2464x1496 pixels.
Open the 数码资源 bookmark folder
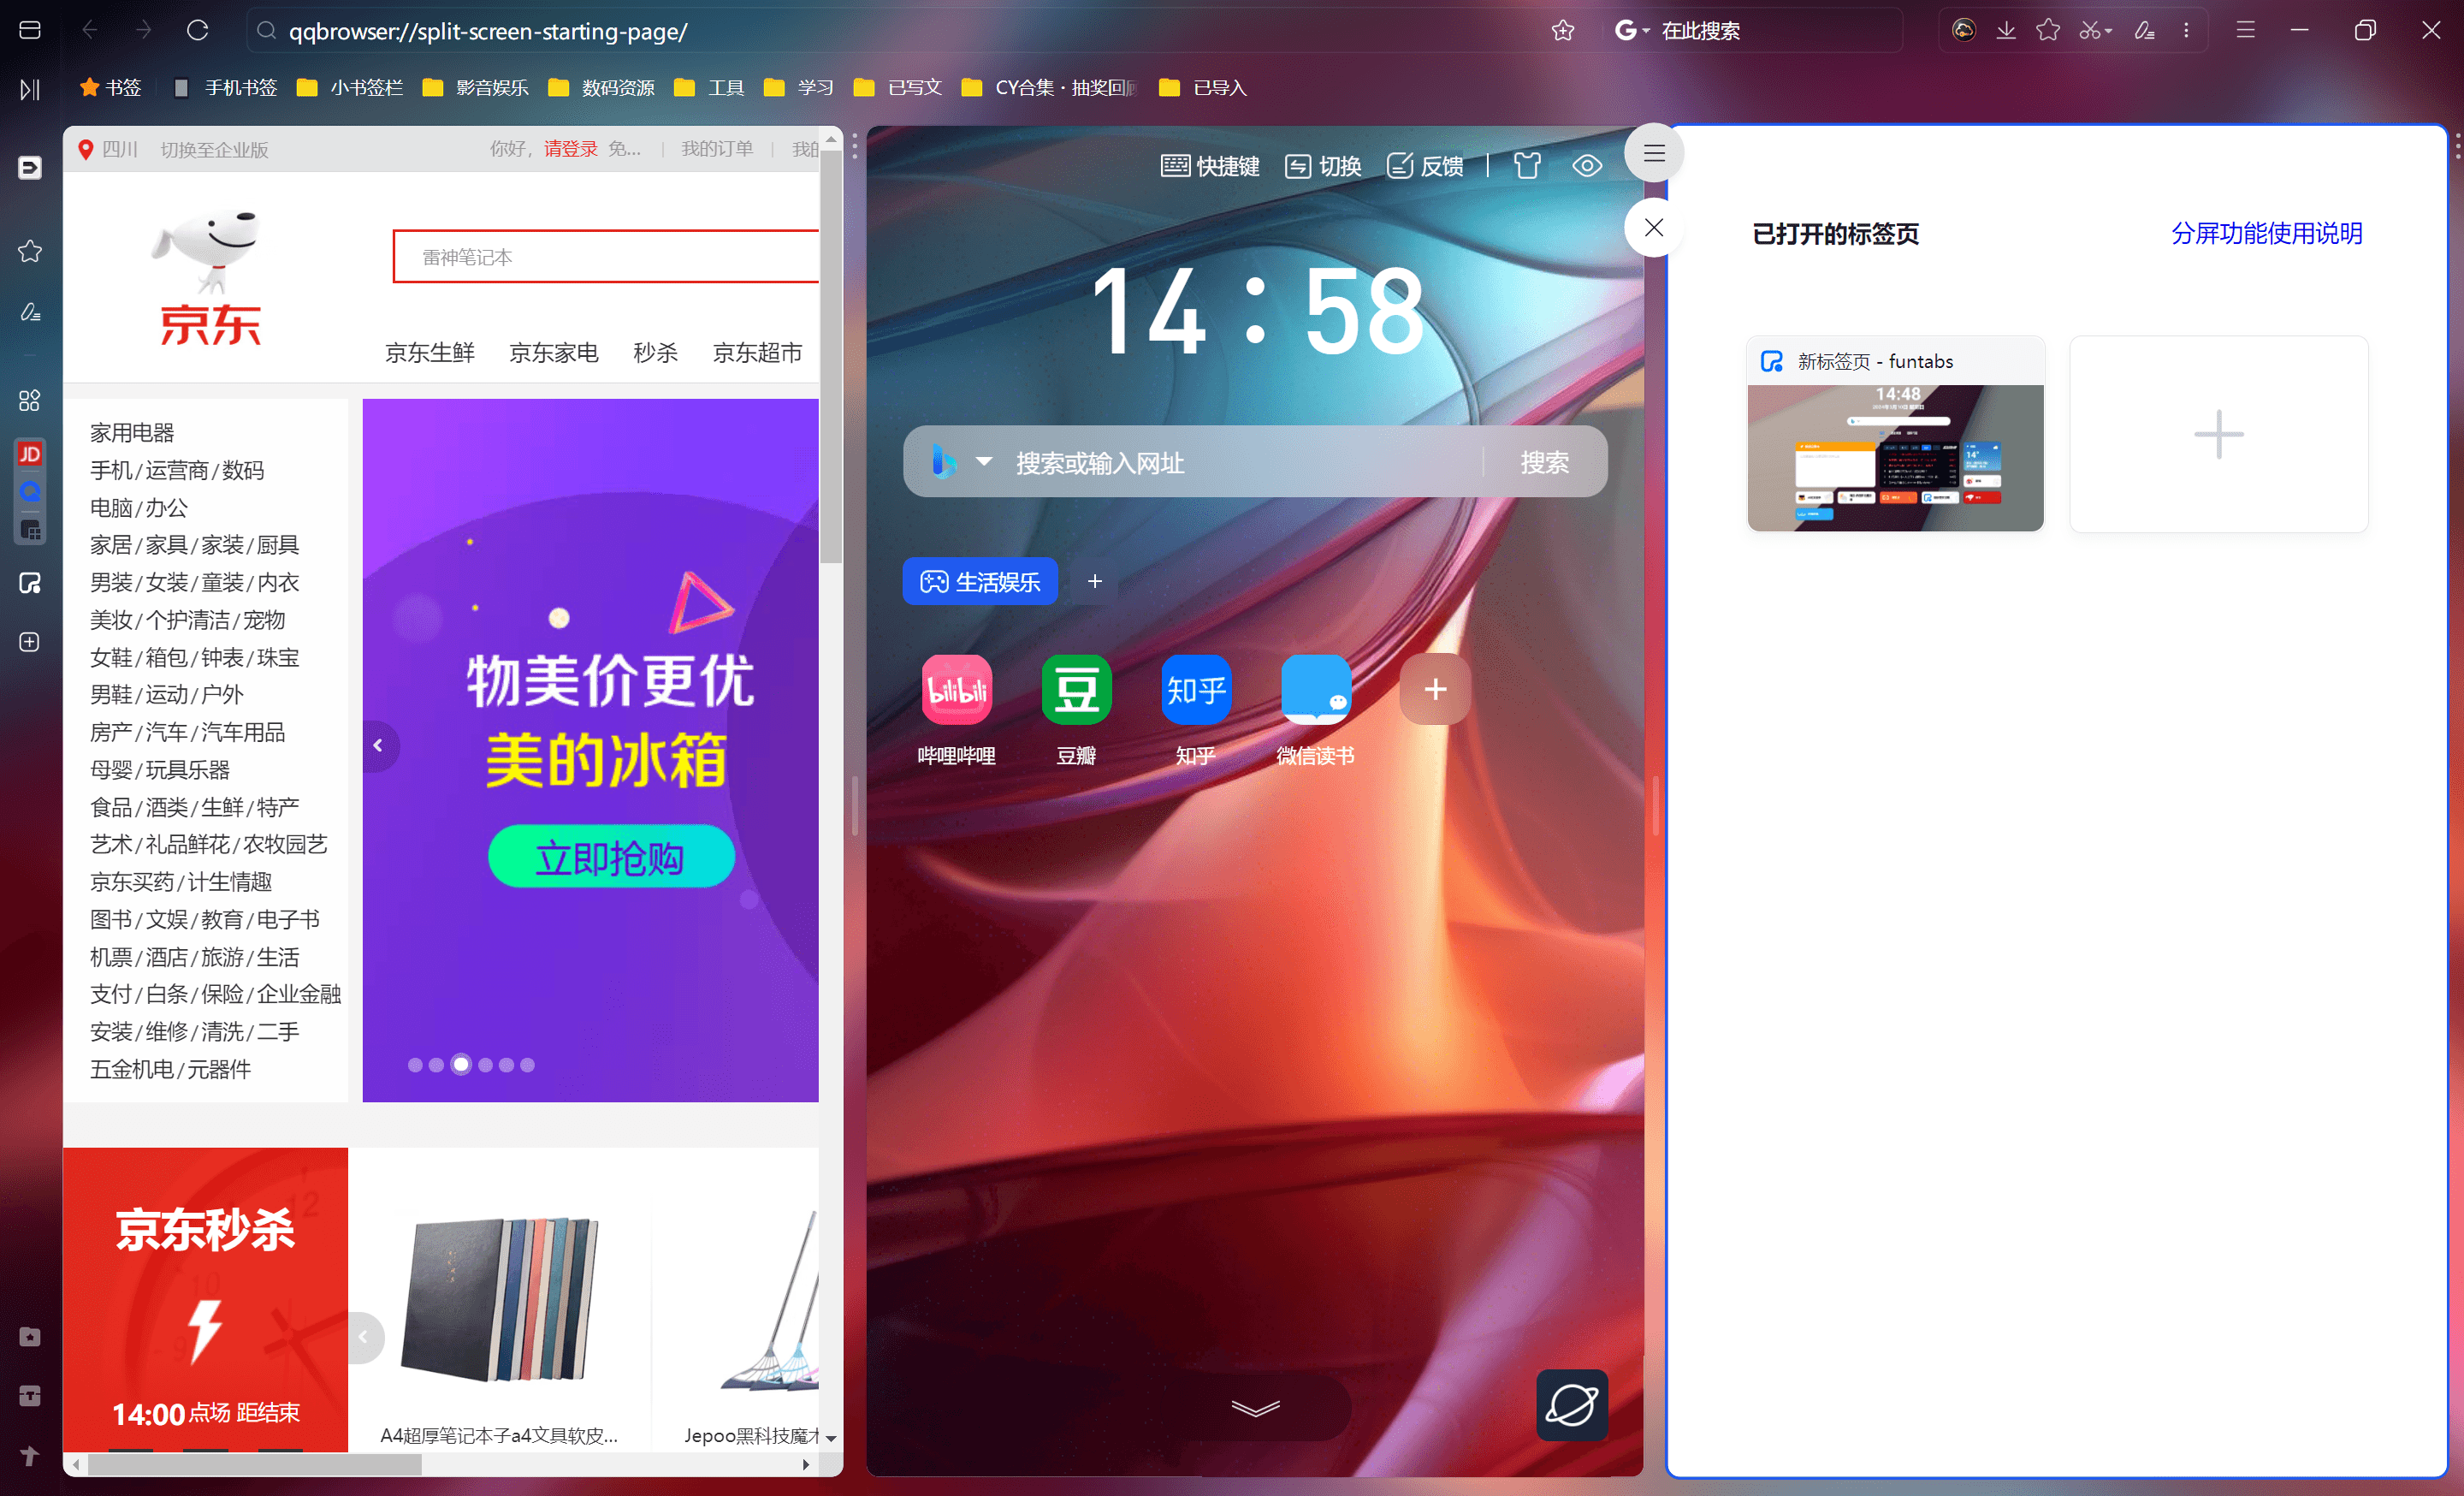pyautogui.click(x=602, y=88)
